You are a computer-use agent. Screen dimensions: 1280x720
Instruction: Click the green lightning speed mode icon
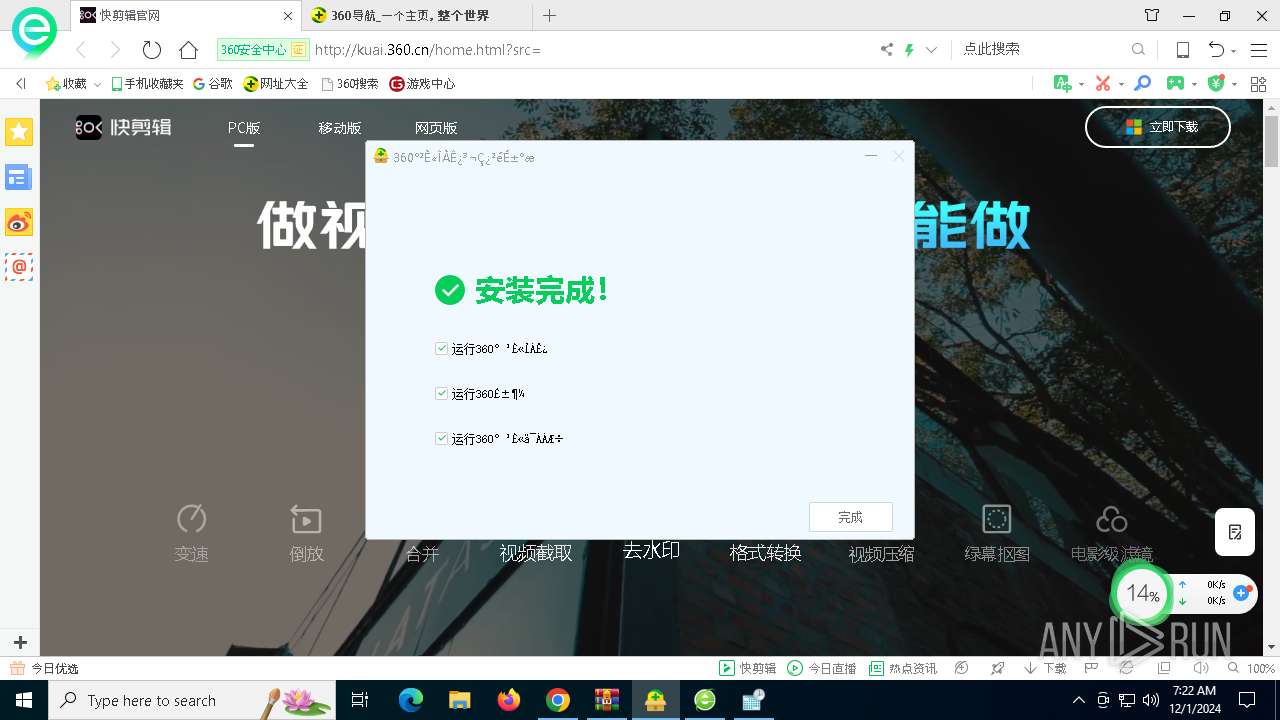(x=909, y=49)
